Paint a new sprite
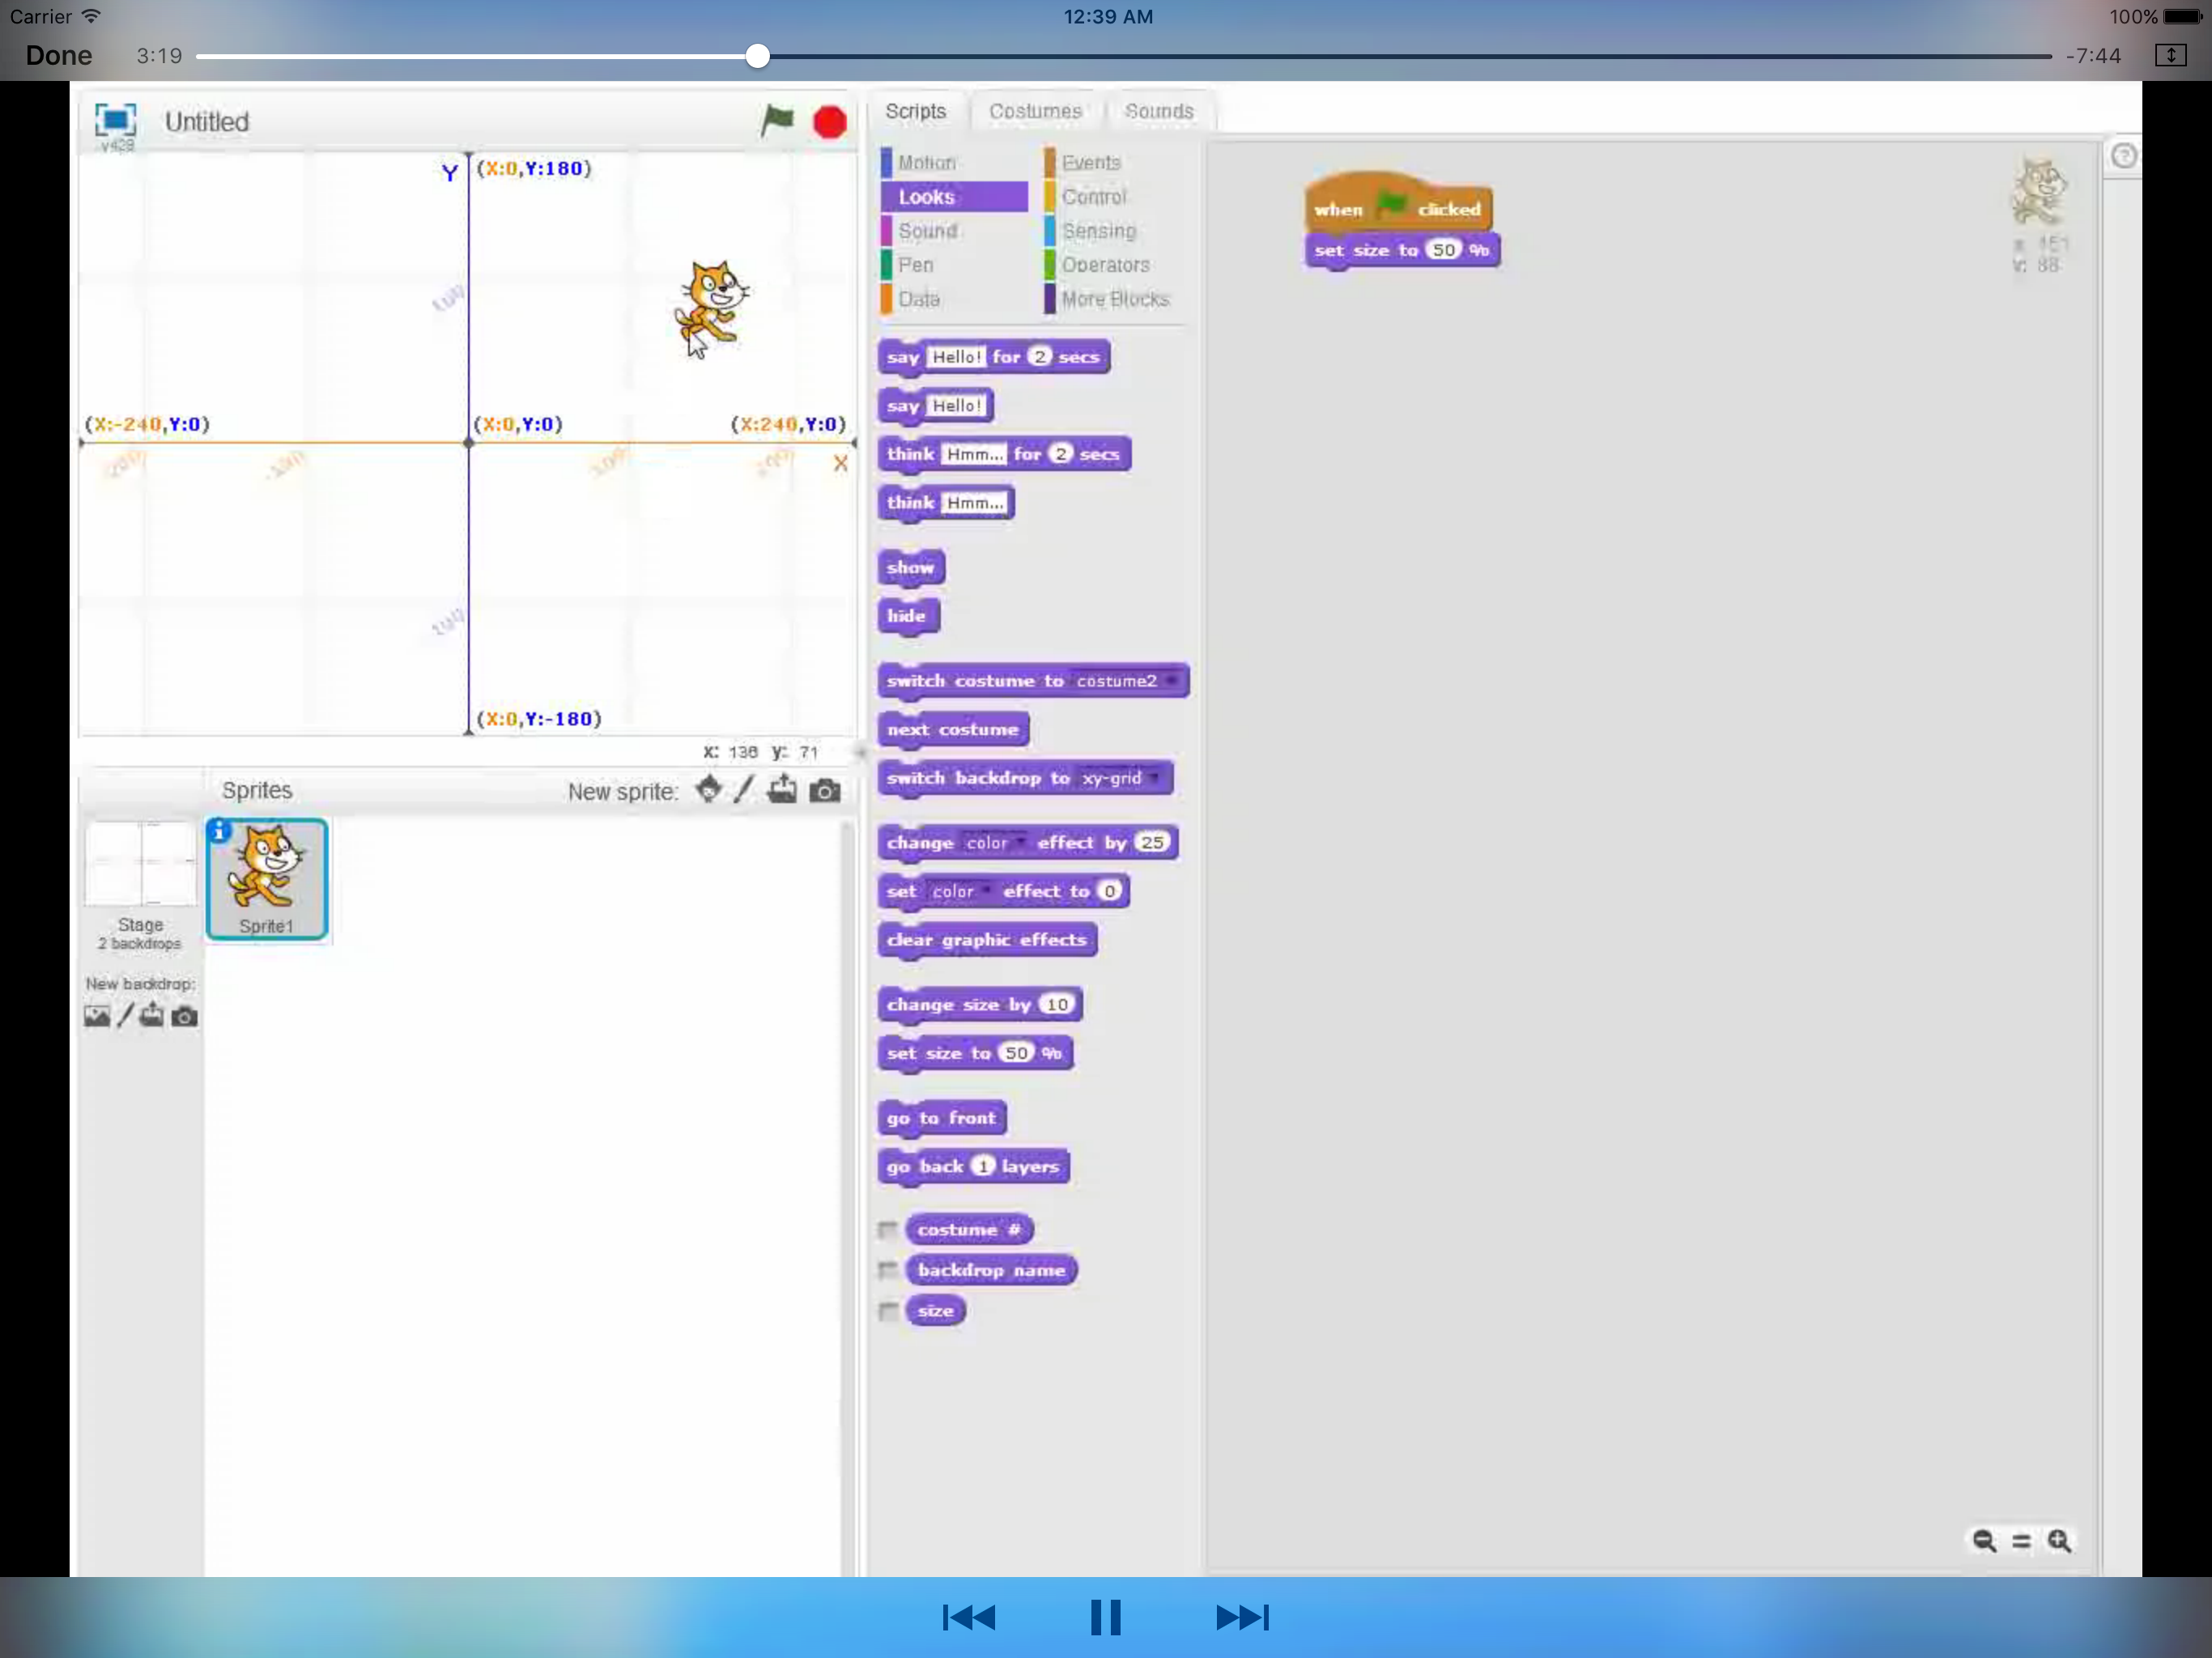The width and height of the screenshot is (2212, 1658). [x=743, y=790]
